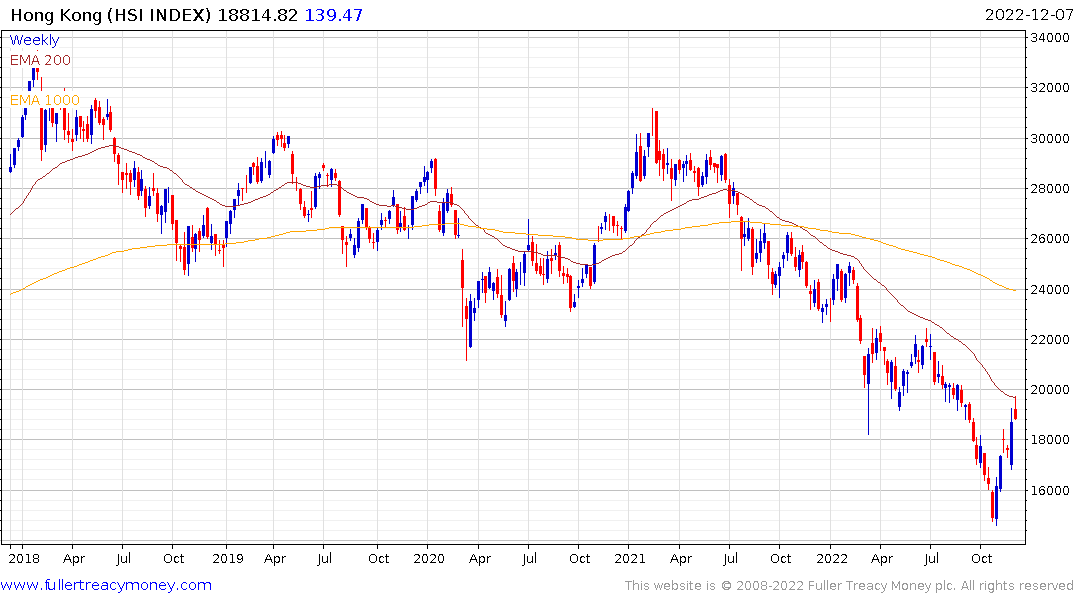Click the EMA 1000 legend label
The image size is (1075, 600).
[x=45, y=100]
